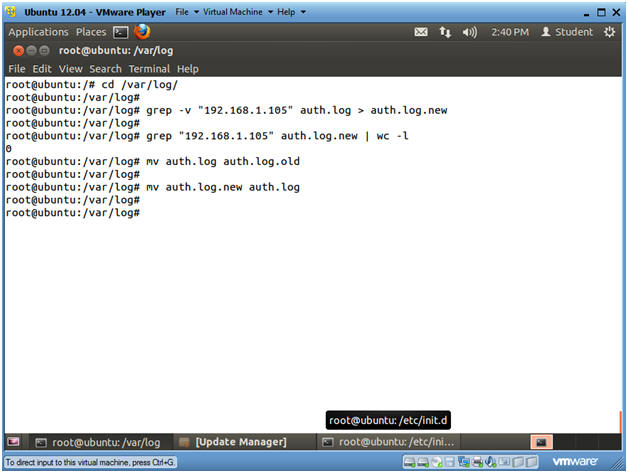The height and width of the screenshot is (473, 628).
Task: Open the Places menu
Action: [91, 32]
